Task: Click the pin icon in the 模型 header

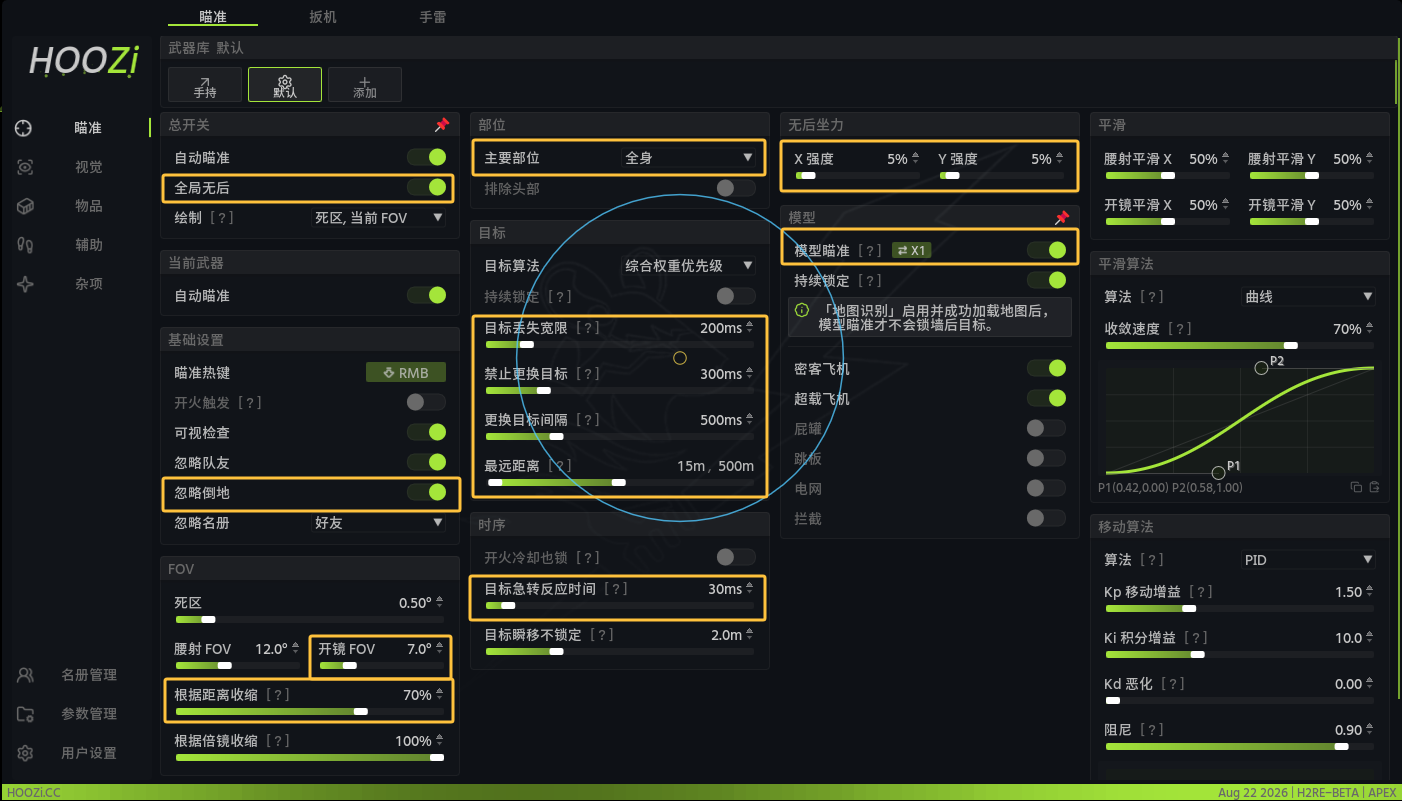Action: coord(1062,217)
